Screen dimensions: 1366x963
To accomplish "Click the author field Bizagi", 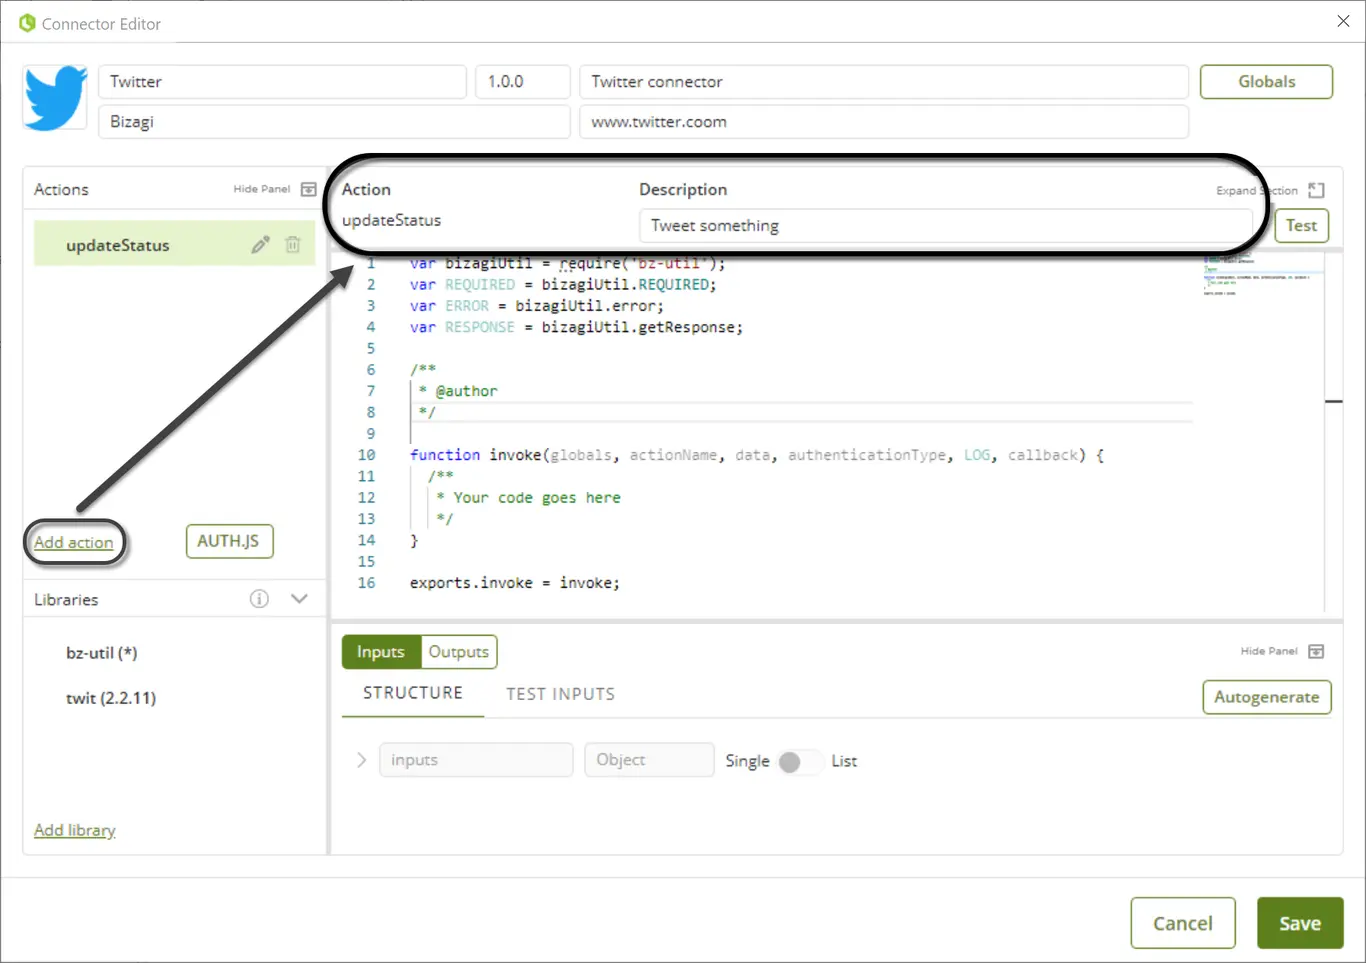I will pyautogui.click(x=334, y=122).
